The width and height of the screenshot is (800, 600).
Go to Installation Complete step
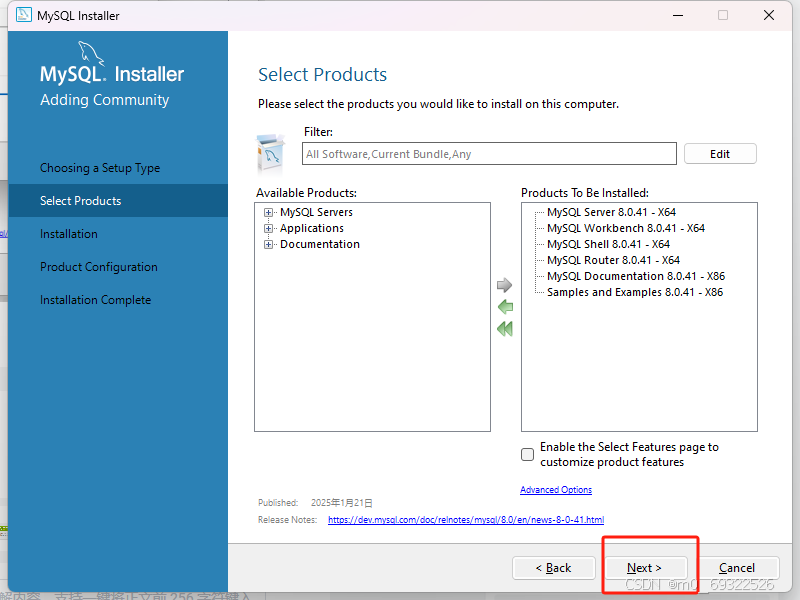[95, 300]
